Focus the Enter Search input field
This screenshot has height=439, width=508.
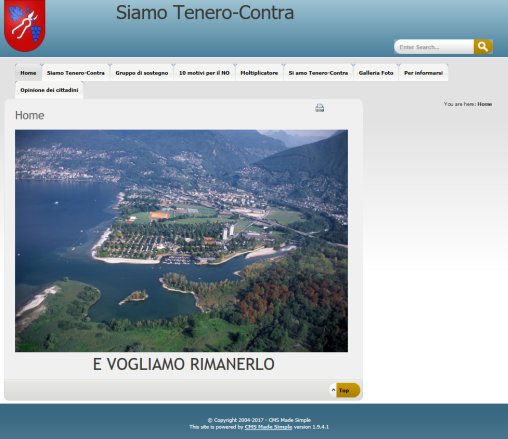click(x=434, y=47)
